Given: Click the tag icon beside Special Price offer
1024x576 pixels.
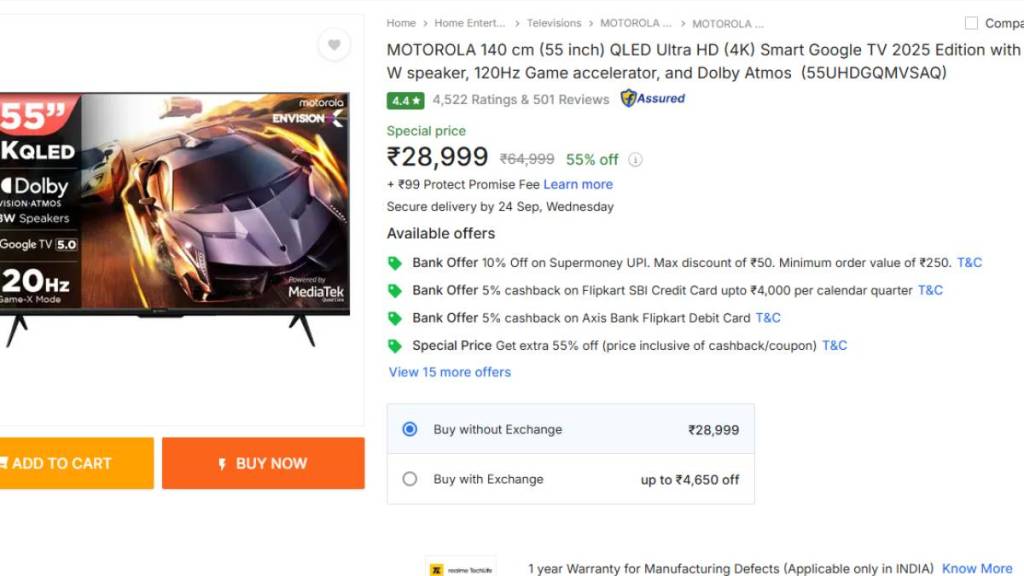Looking at the screenshot, I should pos(395,346).
